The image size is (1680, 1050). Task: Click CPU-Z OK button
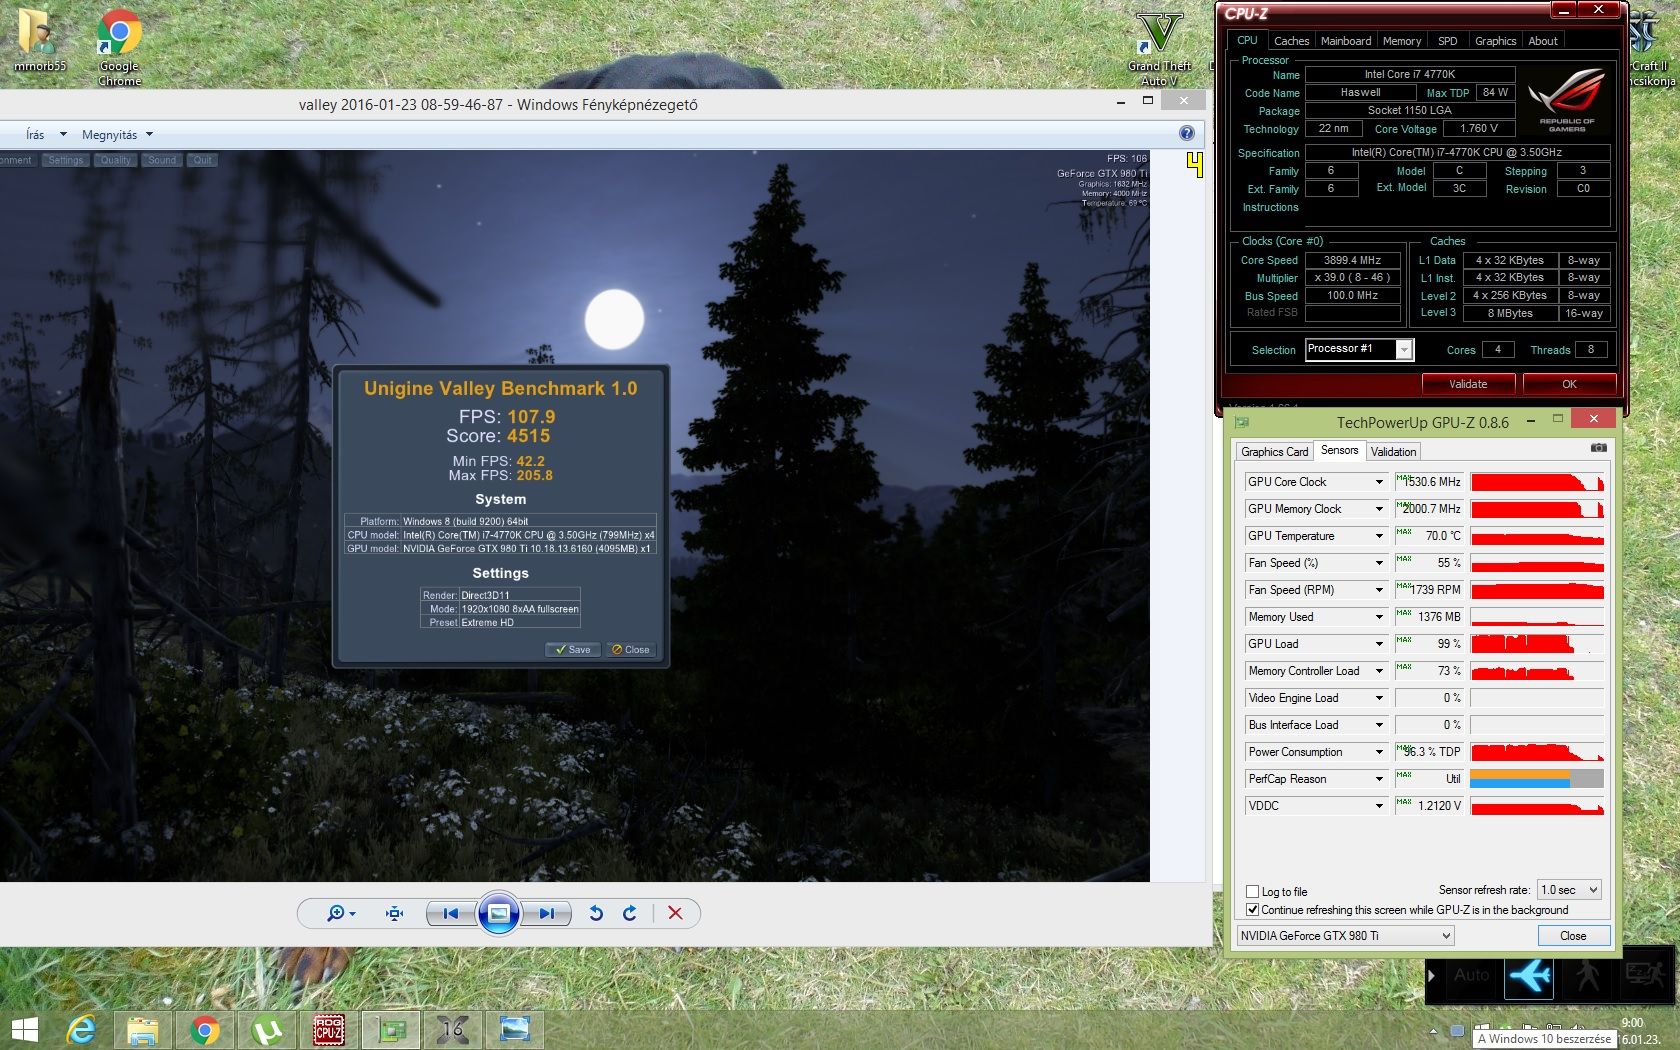pyautogui.click(x=1569, y=384)
